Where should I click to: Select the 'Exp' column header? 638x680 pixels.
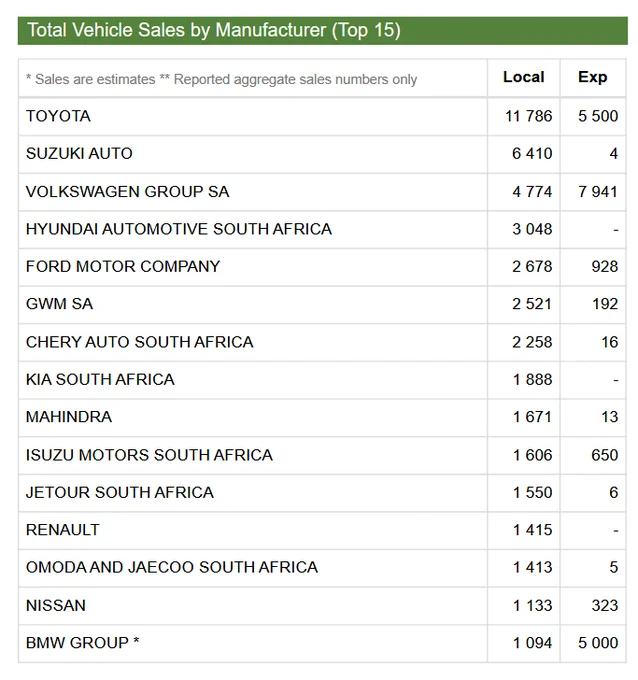pos(592,77)
